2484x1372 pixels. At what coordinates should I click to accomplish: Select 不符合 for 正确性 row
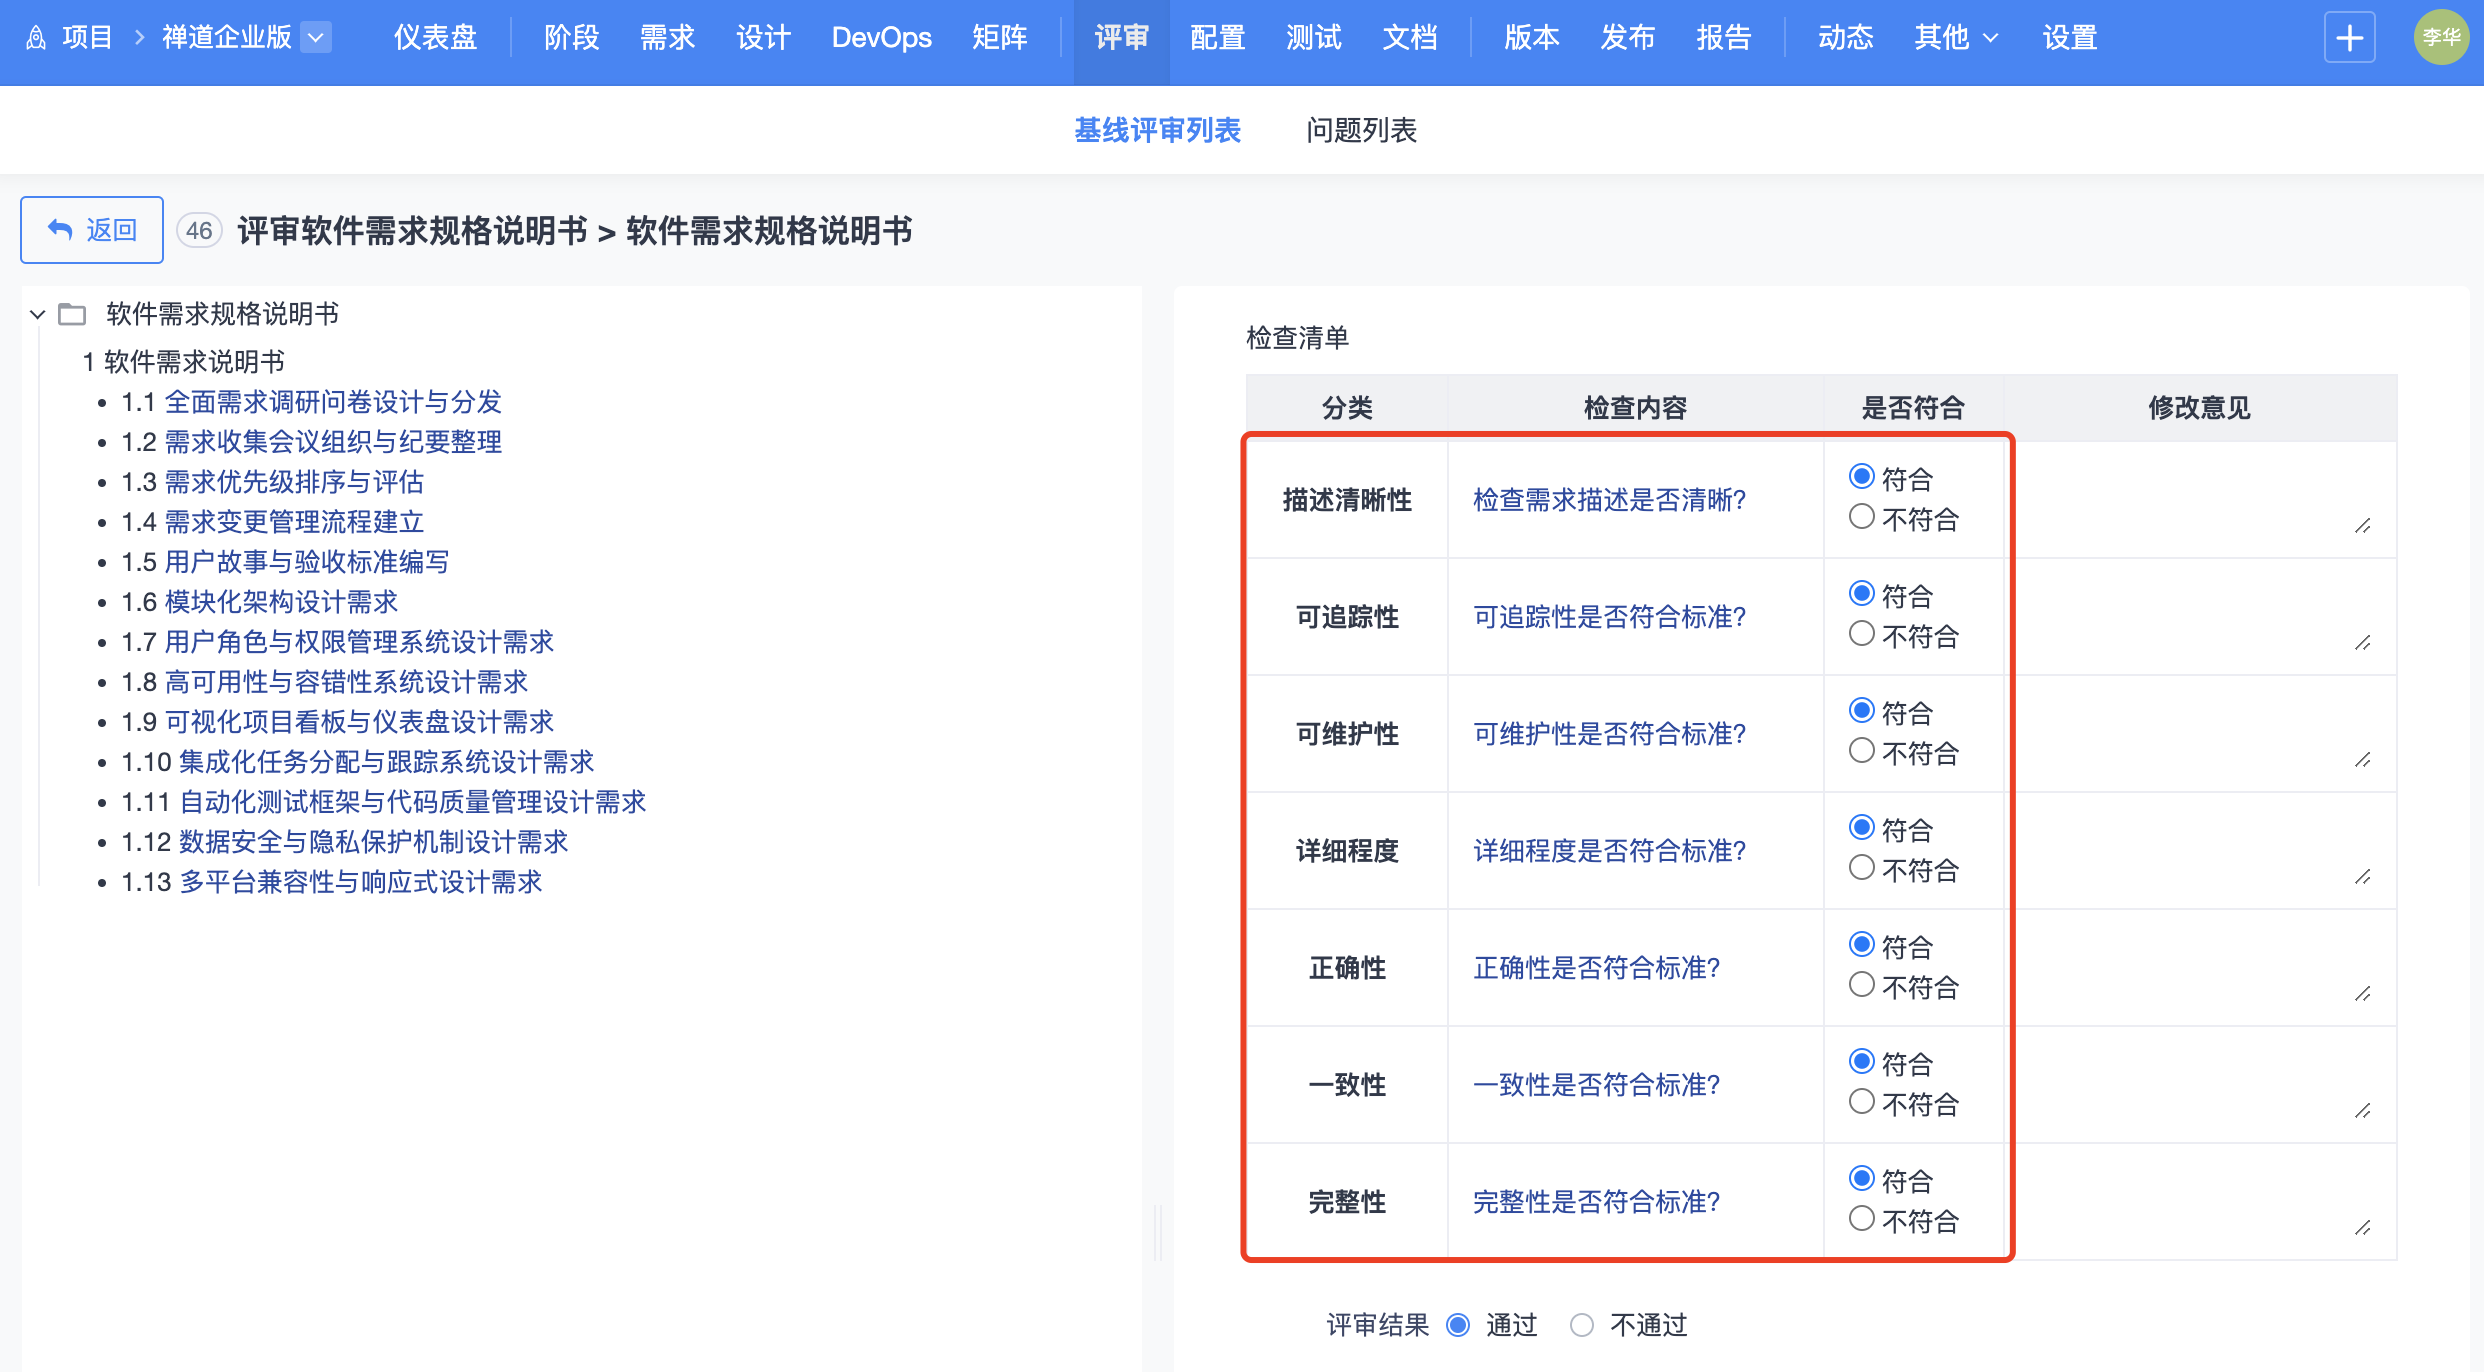[x=1861, y=985]
